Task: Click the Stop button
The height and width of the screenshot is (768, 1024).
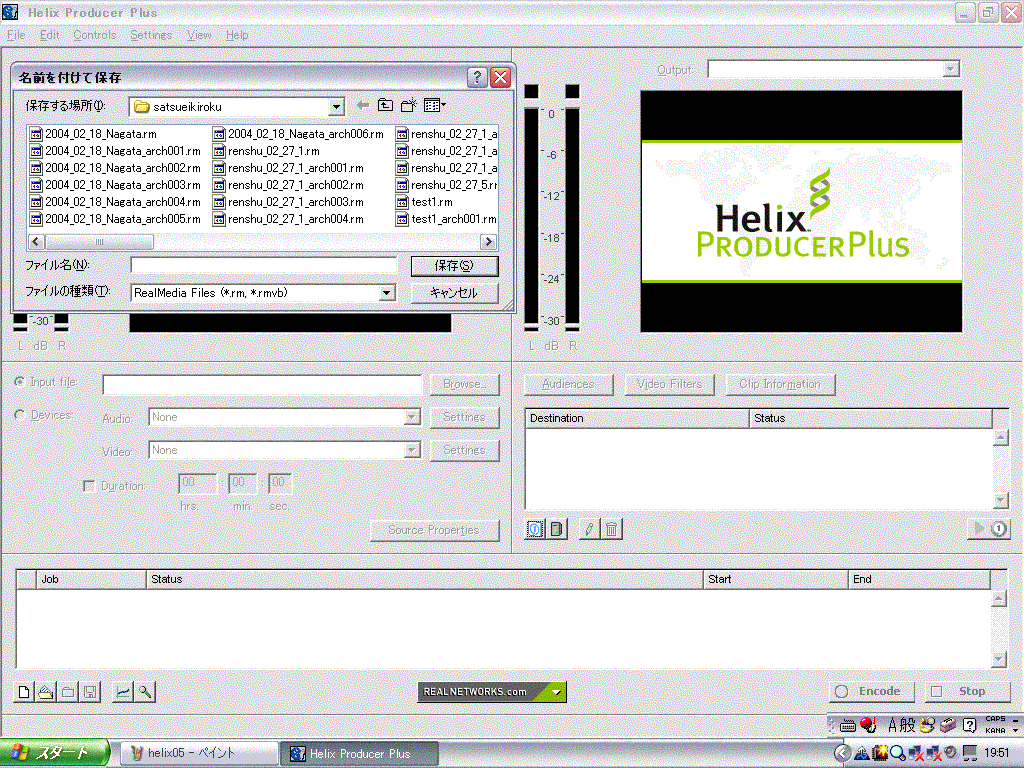Action: click(967, 691)
